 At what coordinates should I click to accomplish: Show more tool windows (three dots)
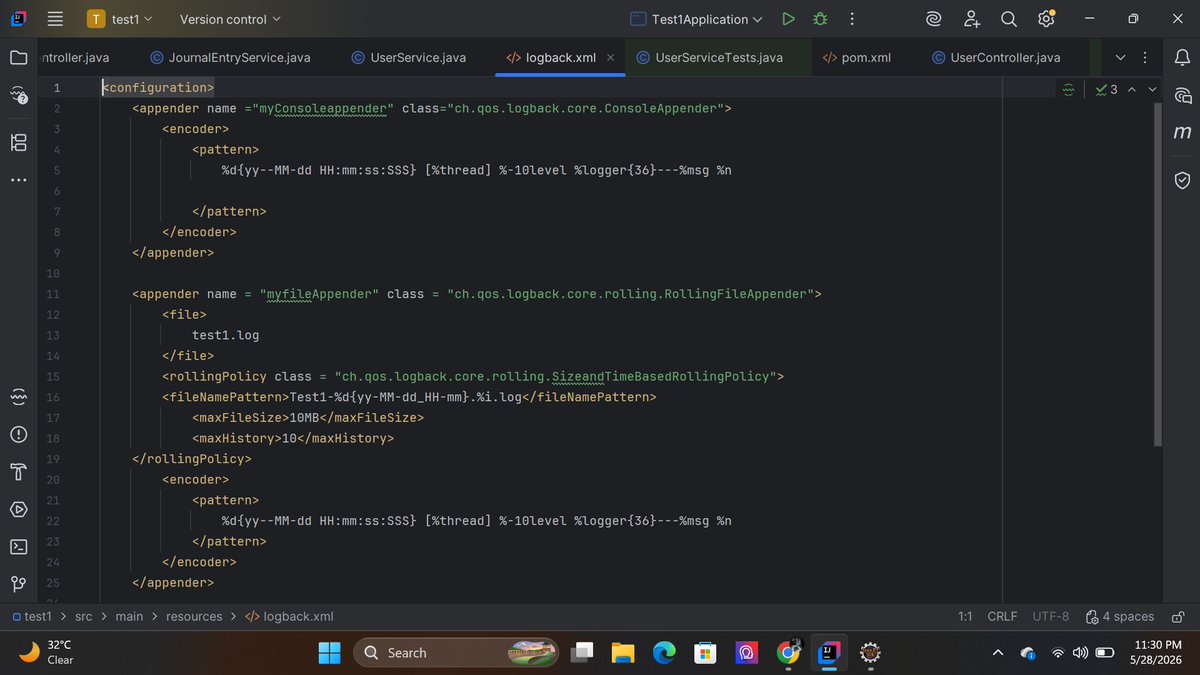[18, 180]
